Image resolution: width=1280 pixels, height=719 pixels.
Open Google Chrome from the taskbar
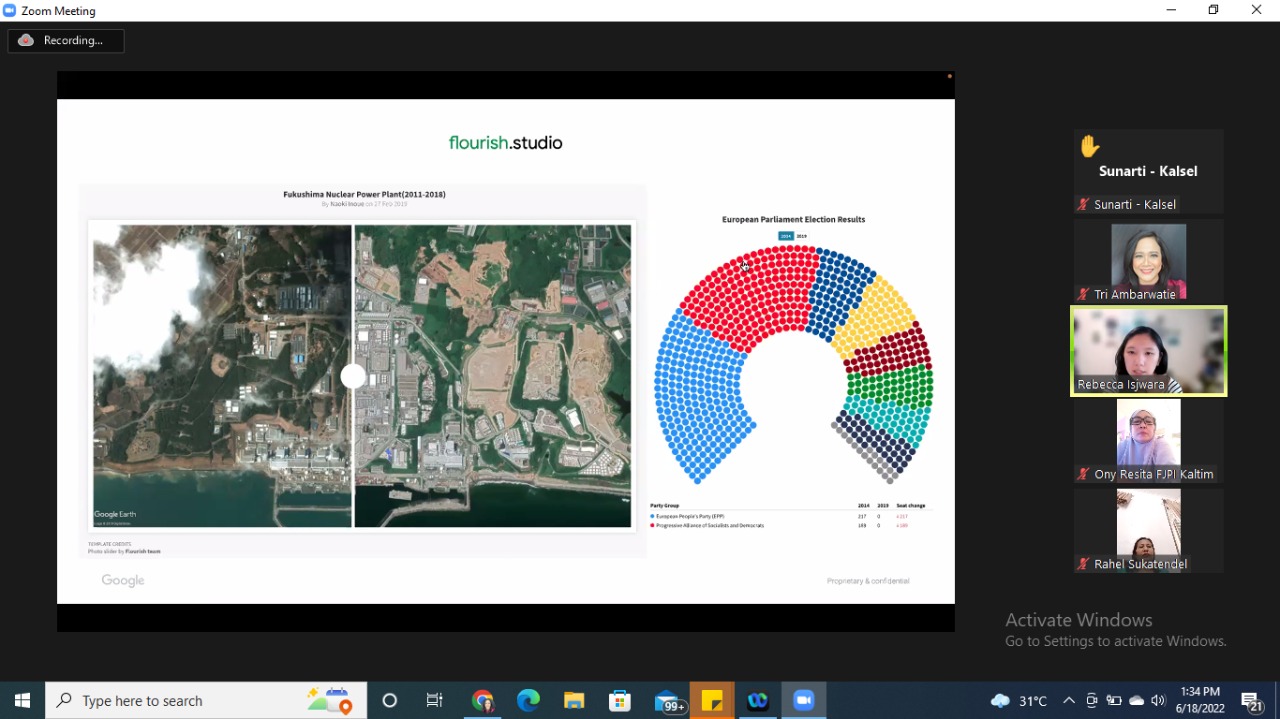coord(483,700)
